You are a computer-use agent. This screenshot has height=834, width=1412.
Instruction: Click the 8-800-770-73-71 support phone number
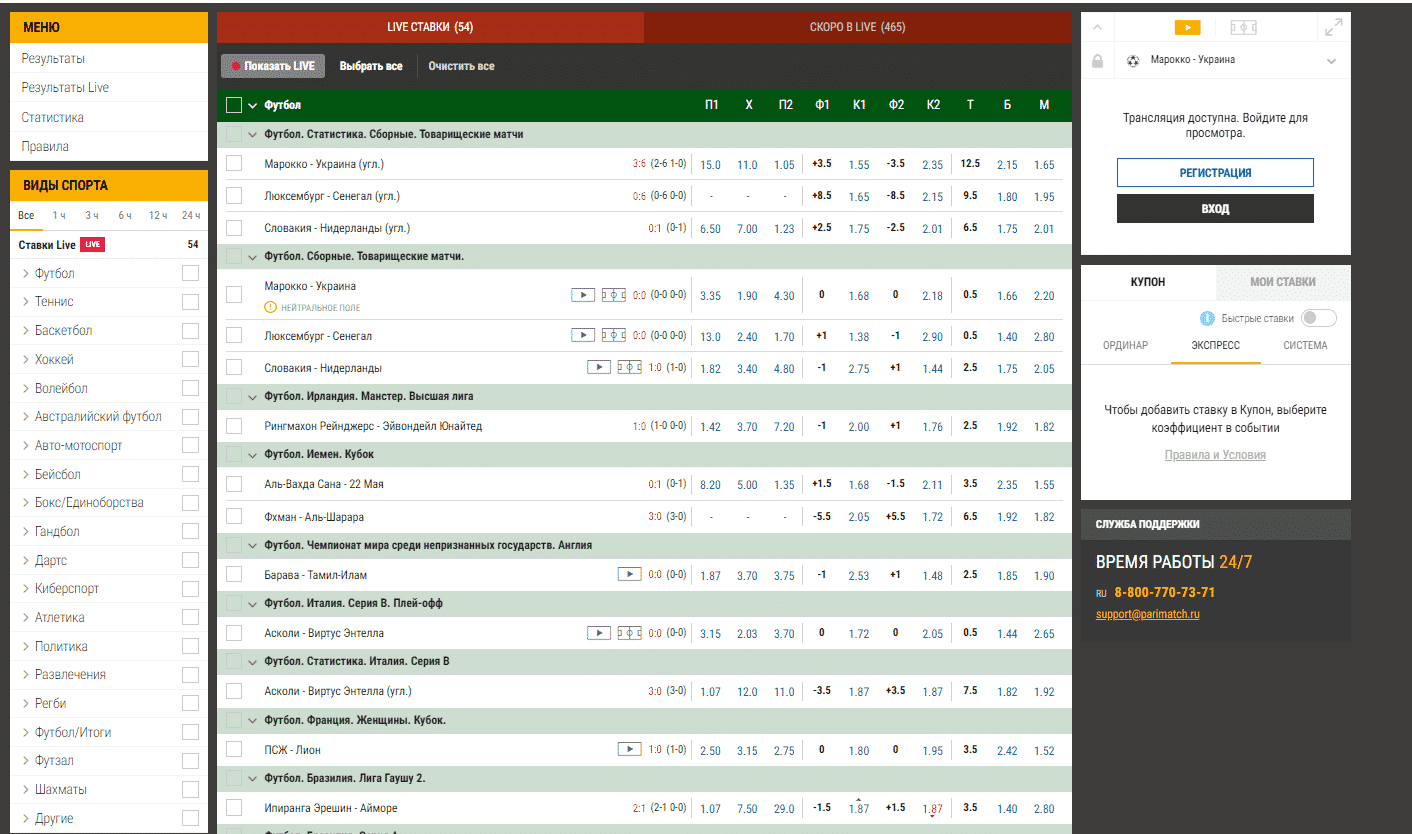click(1165, 592)
